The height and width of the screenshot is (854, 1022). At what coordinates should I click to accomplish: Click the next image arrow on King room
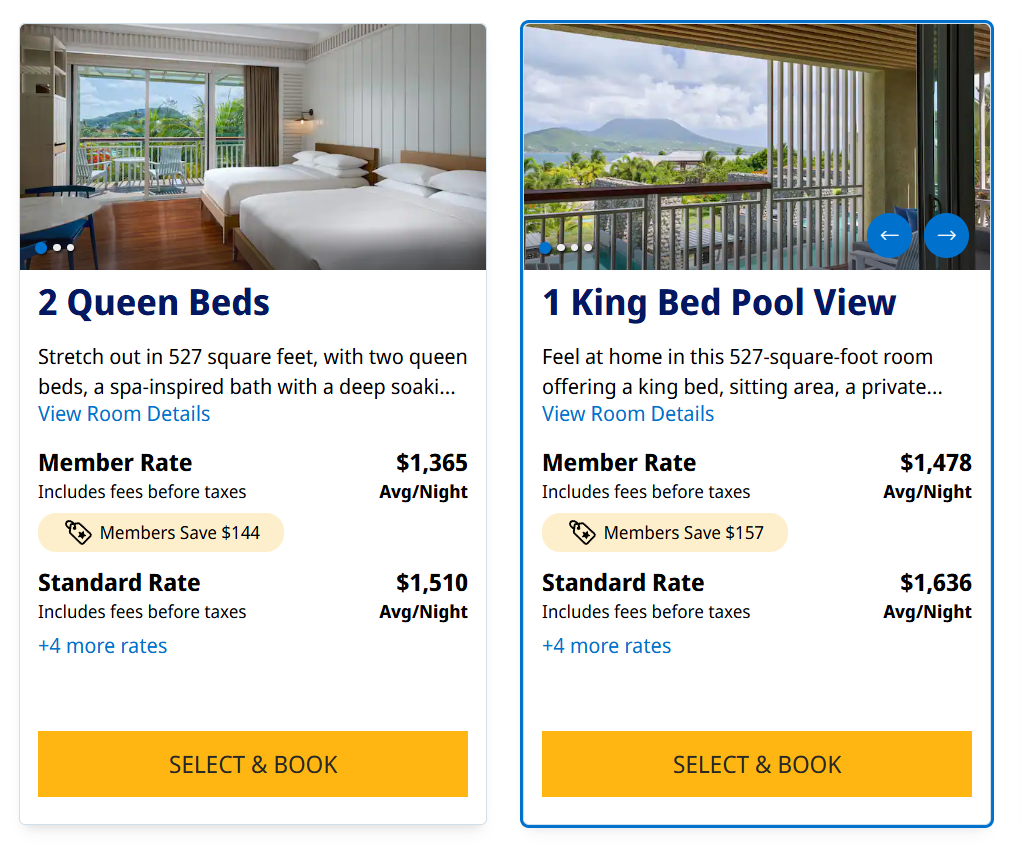click(x=946, y=236)
